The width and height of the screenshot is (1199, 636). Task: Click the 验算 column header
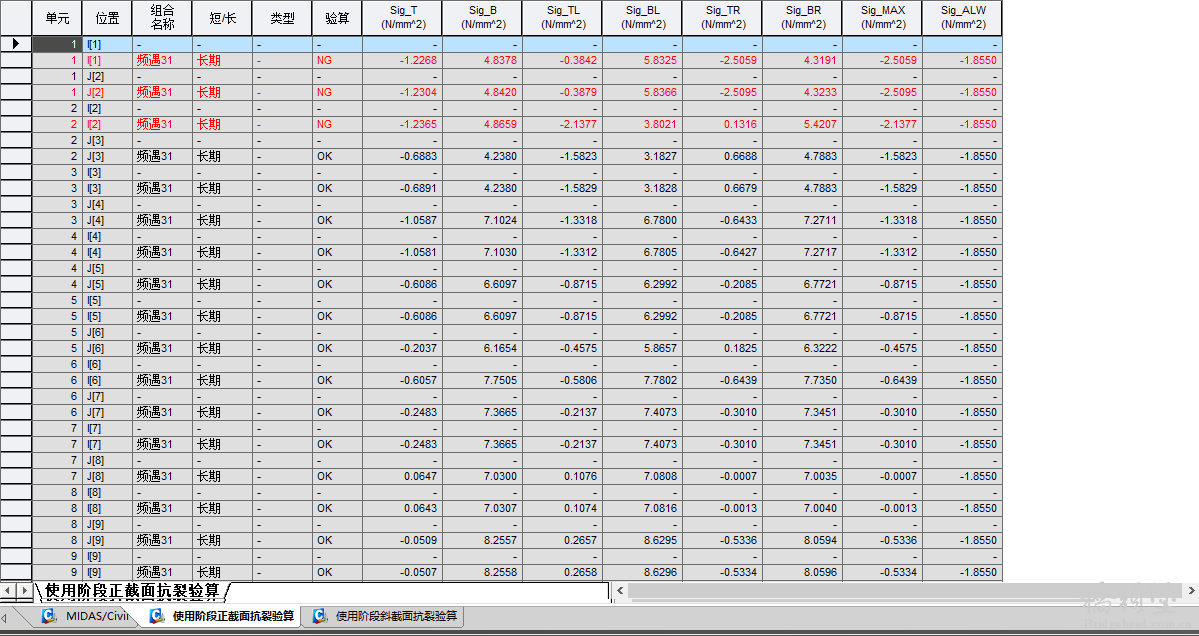tap(337, 18)
